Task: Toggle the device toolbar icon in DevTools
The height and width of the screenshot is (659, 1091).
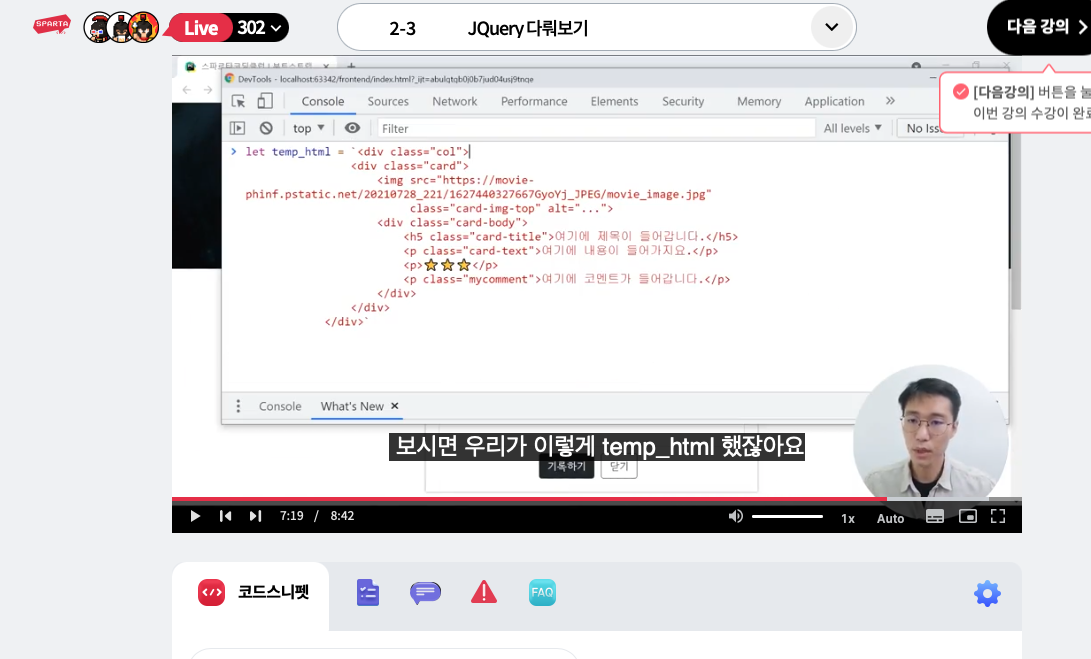Action: (x=265, y=101)
